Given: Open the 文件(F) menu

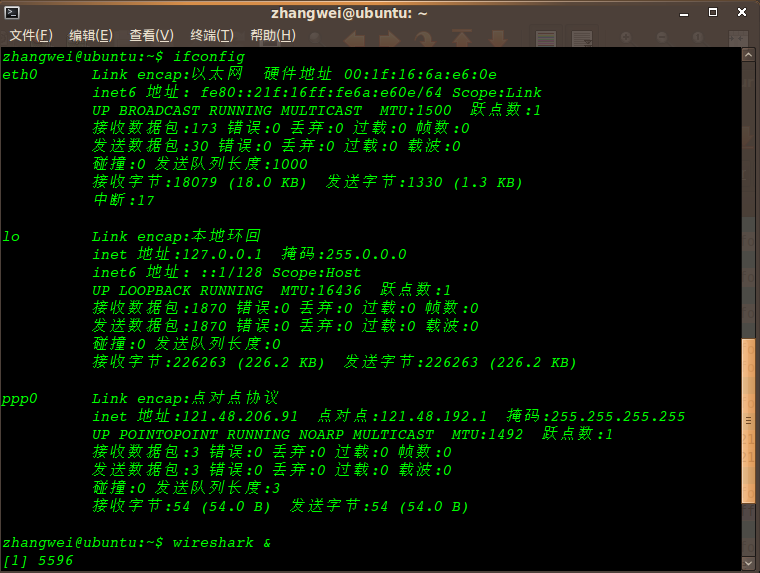Looking at the screenshot, I should (x=31, y=35).
